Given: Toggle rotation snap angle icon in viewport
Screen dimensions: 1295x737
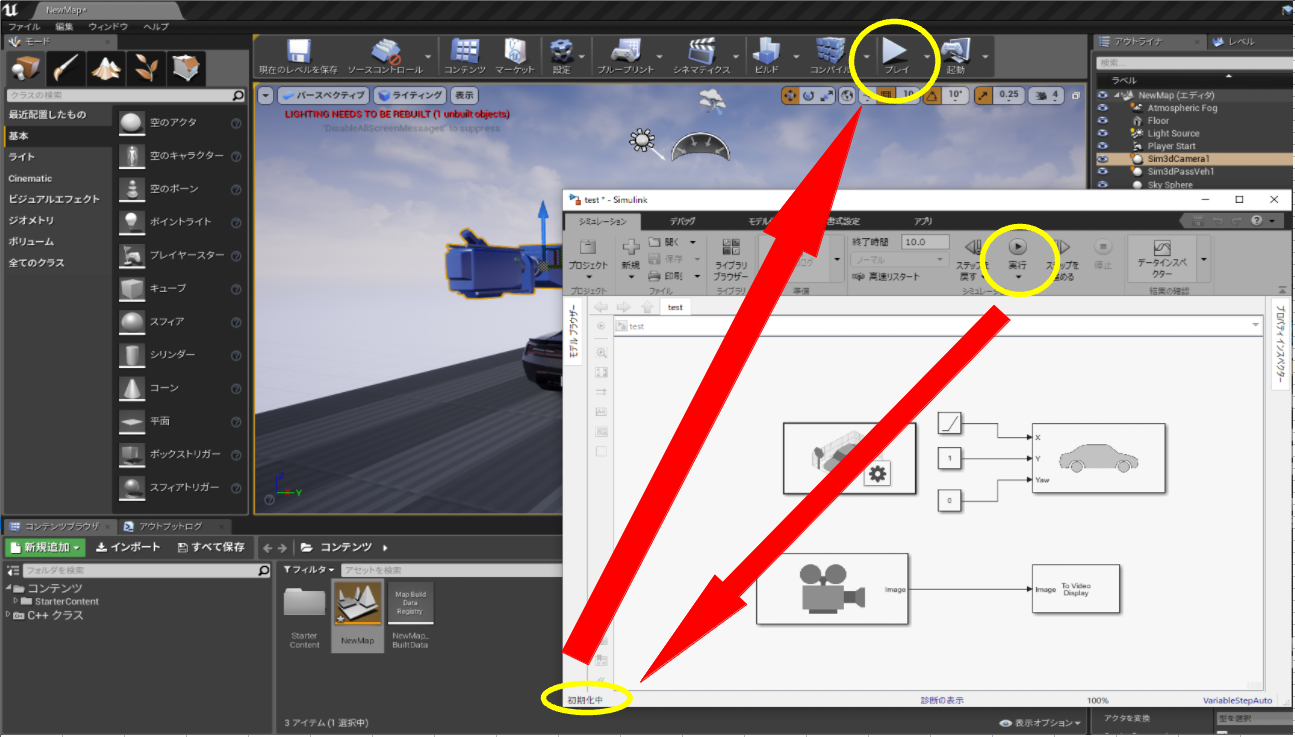Looking at the screenshot, I should pos(931,95).
